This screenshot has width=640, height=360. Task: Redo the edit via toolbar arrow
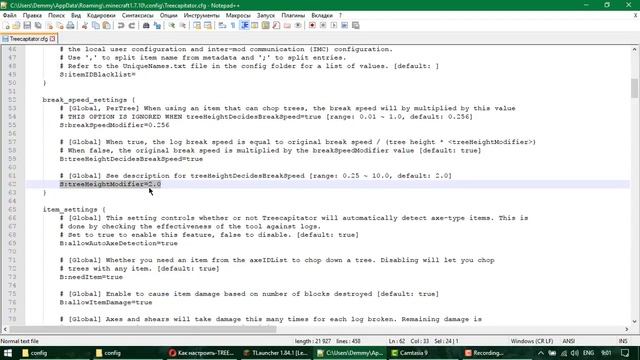131,25
